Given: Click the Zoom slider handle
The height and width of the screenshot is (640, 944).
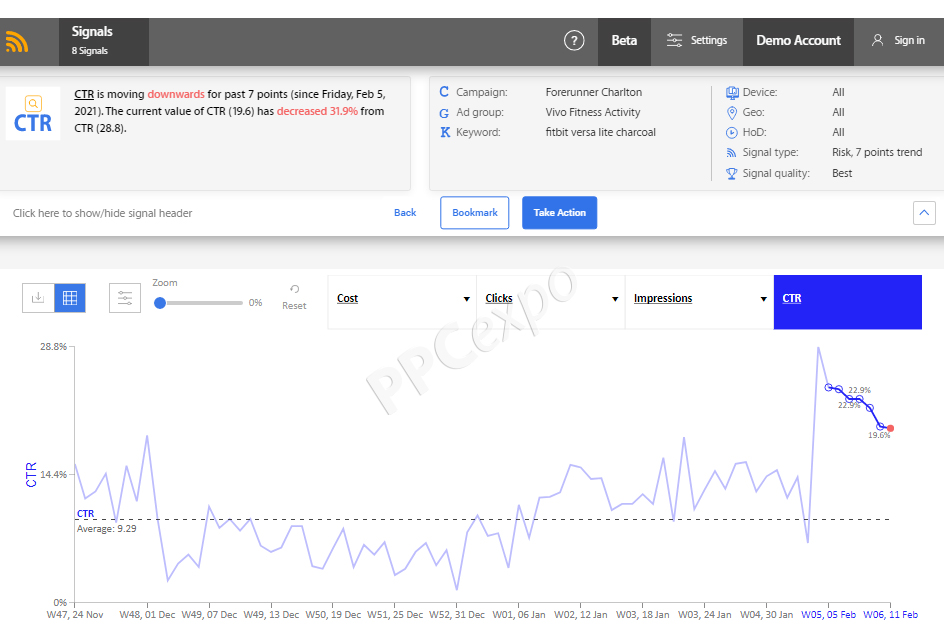Looking at the screenshot, I should tap(160, 303).
